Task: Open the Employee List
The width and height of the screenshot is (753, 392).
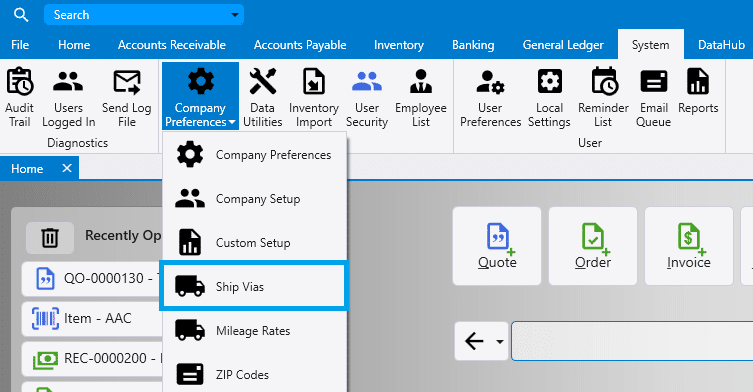Action: click(421, 98)
